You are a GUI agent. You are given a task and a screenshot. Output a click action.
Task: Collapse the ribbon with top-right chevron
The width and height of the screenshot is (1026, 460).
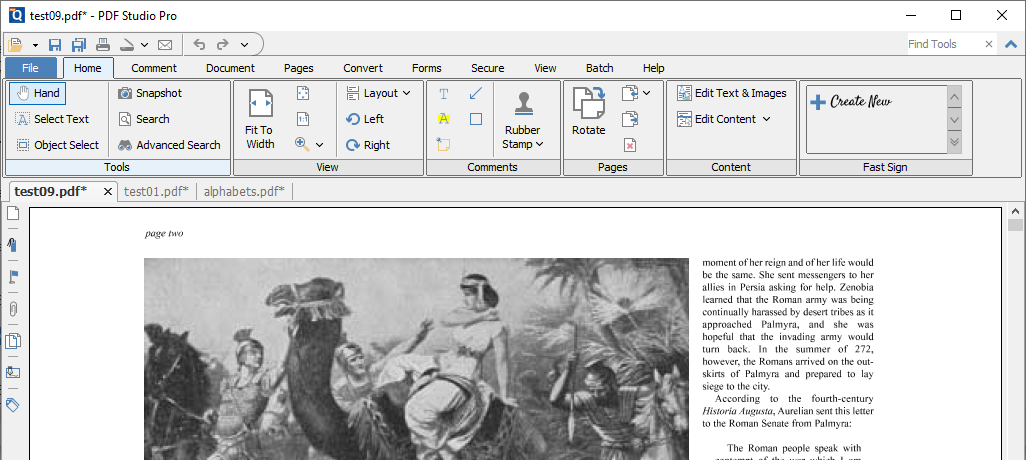pyautogui.click(x=1011, y=44)
